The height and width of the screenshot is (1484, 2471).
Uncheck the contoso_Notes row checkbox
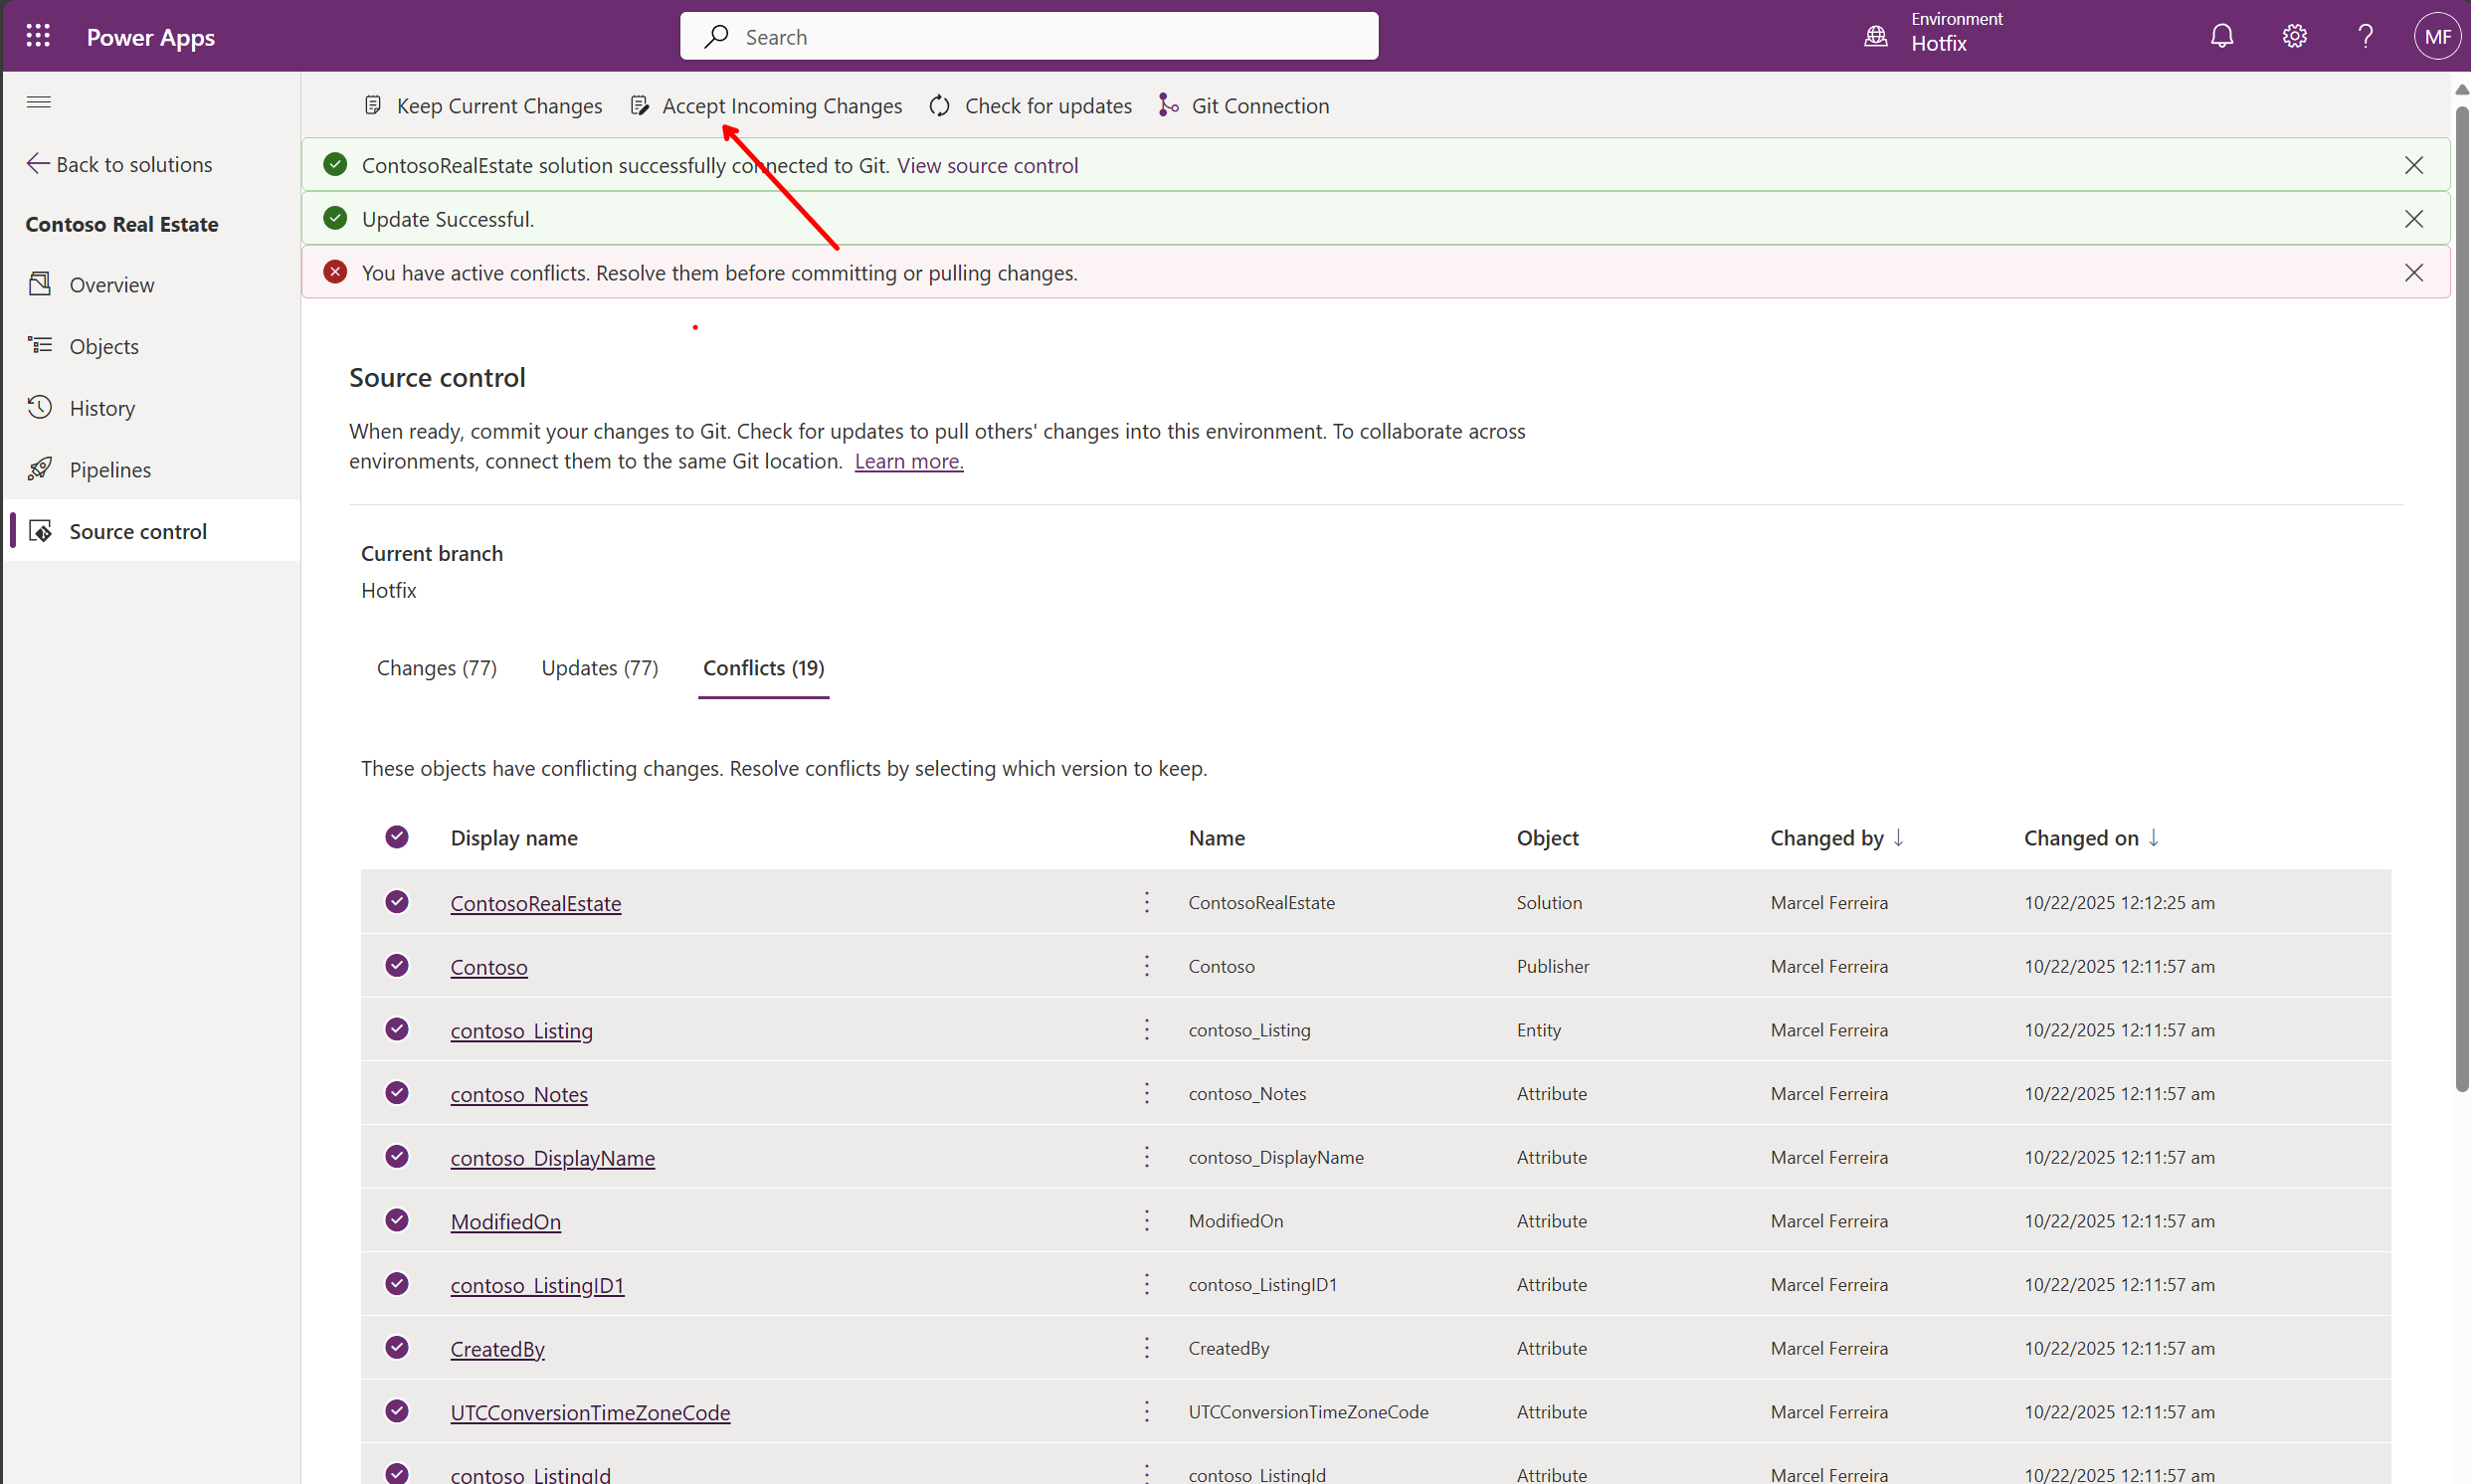[x=397, y=1093]
